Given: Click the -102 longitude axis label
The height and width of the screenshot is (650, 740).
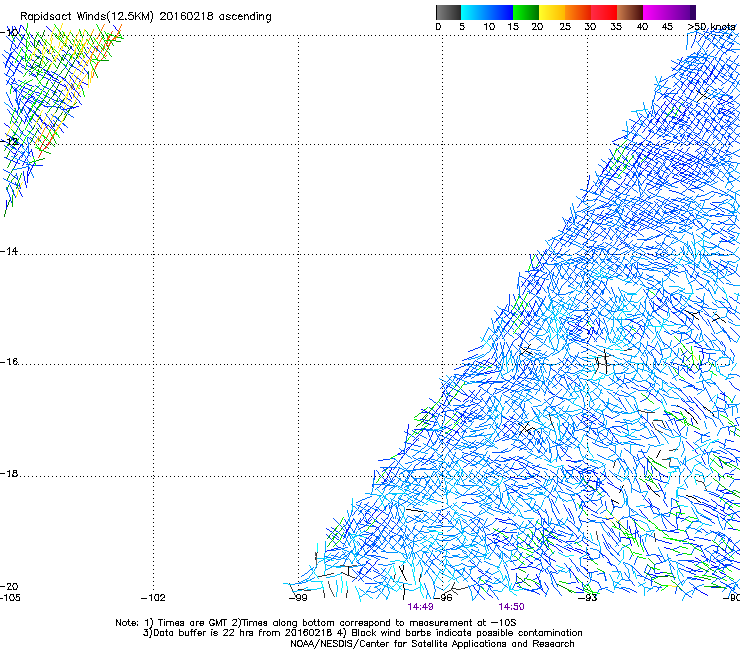Looking at the screenshot, I should 153,598.
